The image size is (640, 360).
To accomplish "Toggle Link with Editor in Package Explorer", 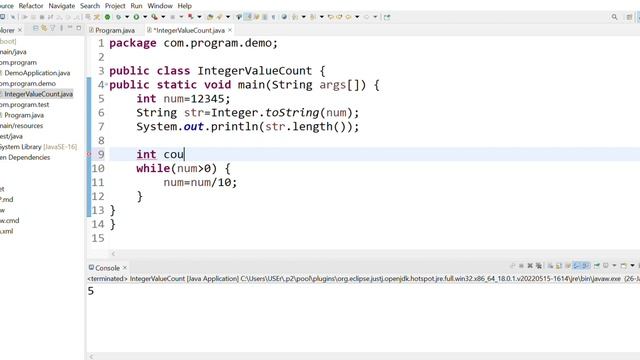I will (x=44, y=28).
